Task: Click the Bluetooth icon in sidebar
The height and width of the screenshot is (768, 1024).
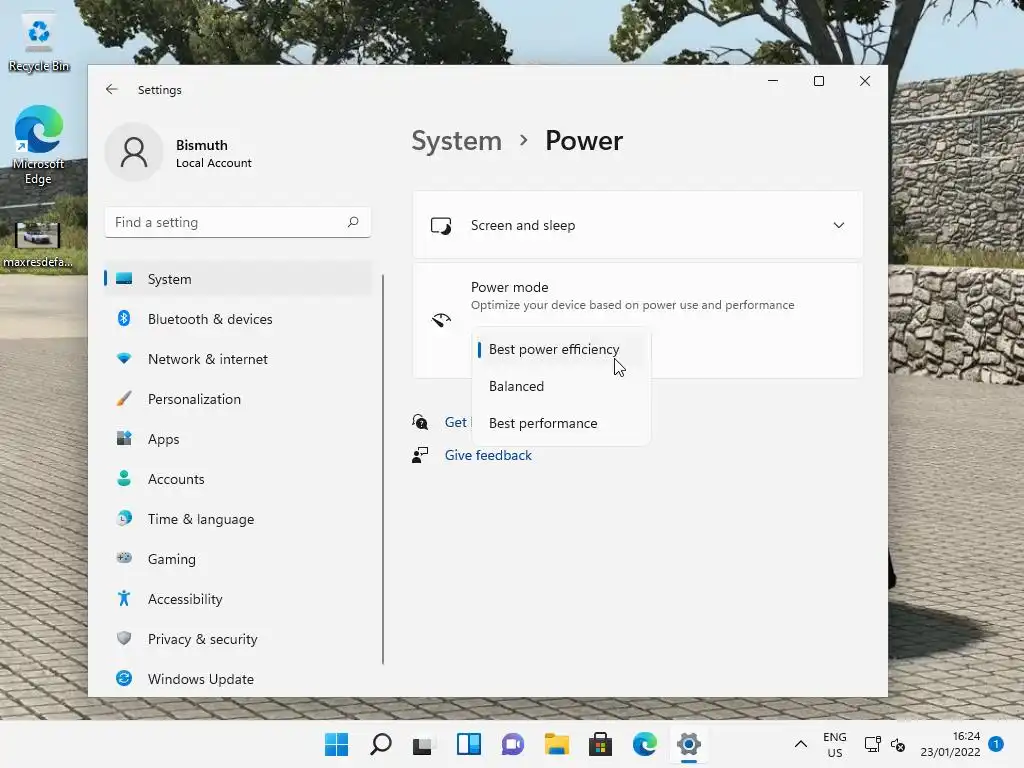Action: click(124, 318)
